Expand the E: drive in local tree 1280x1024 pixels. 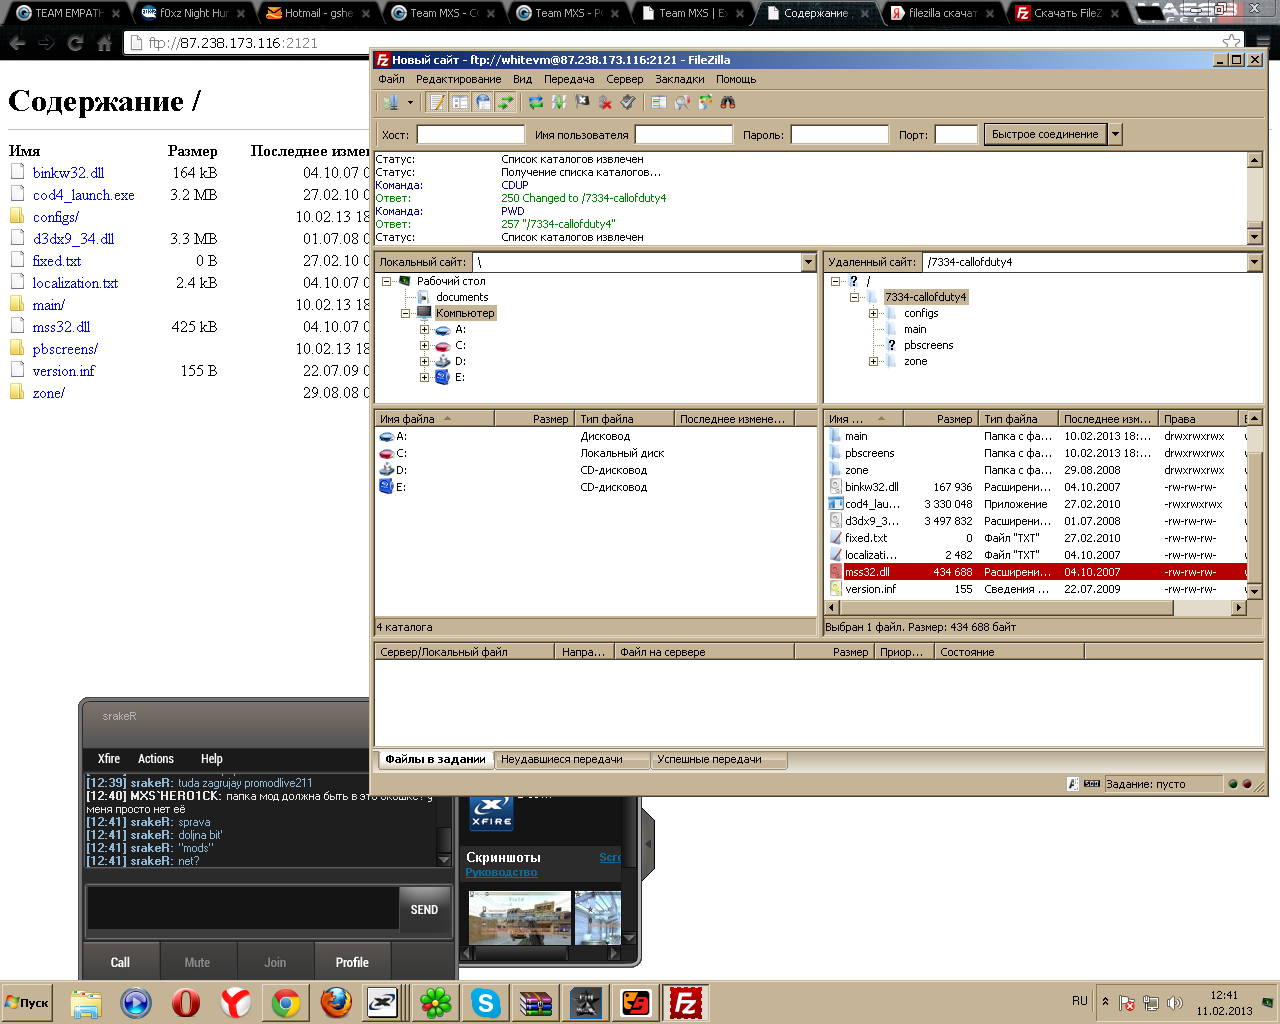tap(424, 377)
